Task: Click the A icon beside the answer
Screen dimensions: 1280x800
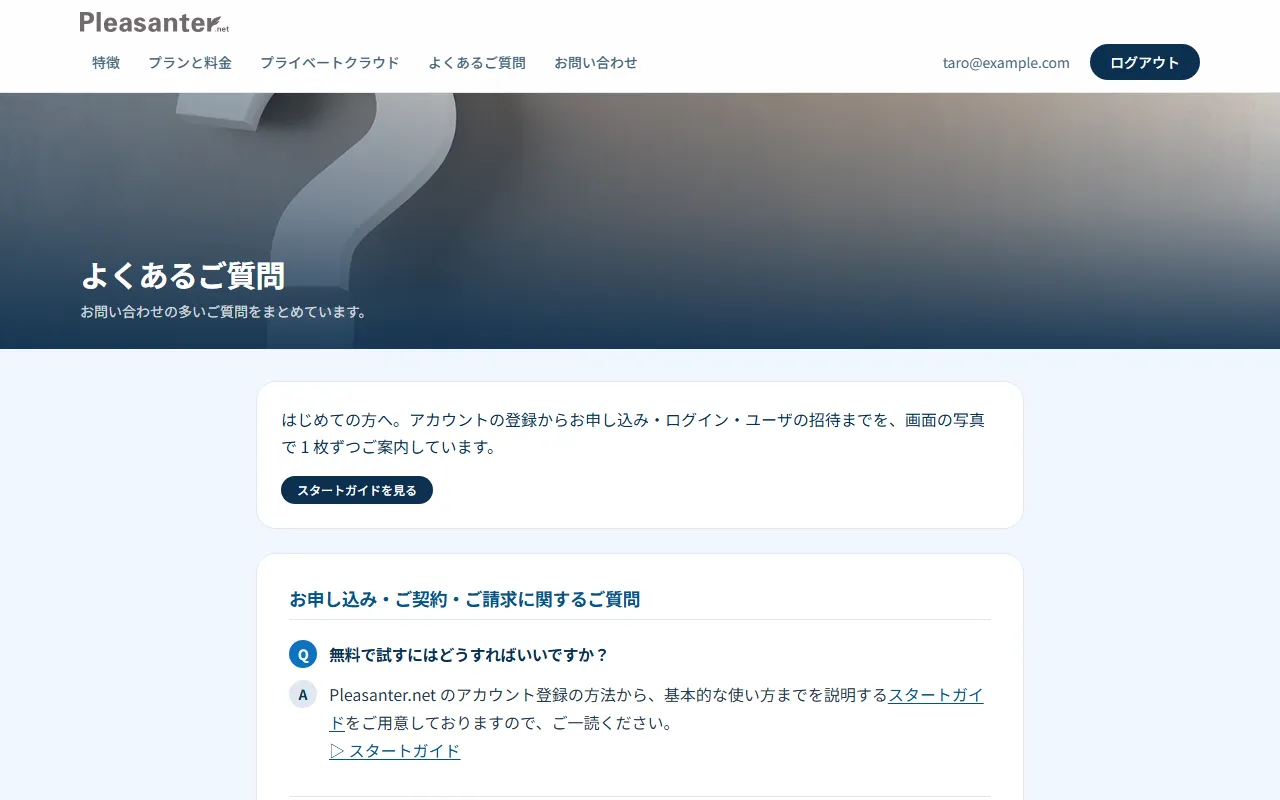Action: [303, 694]
